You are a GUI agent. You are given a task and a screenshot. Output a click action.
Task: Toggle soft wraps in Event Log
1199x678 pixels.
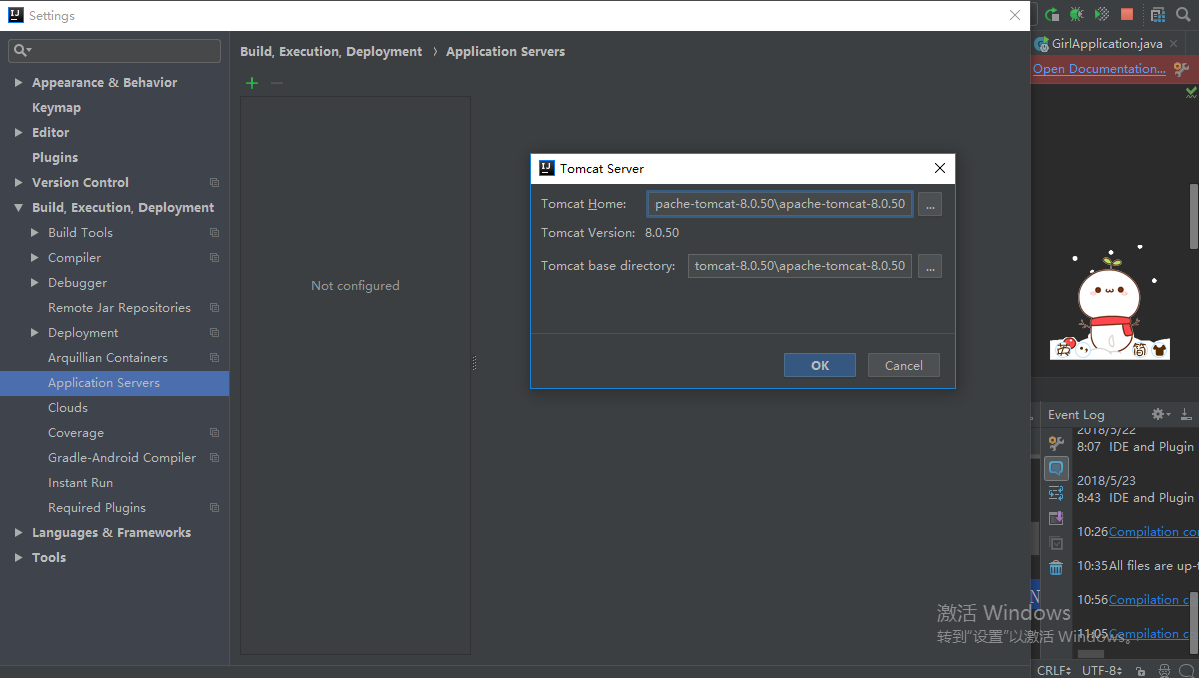1056,493
